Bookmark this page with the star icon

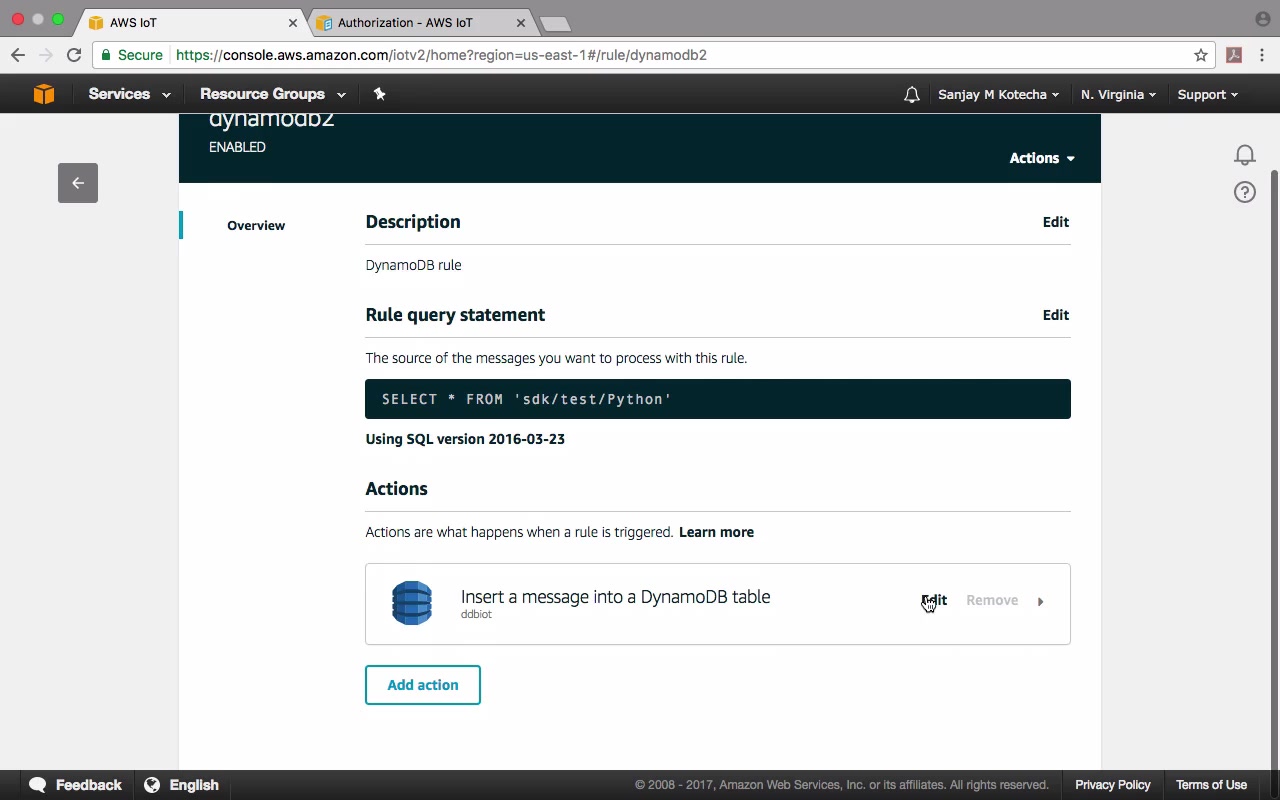[x=1201, y=55]
